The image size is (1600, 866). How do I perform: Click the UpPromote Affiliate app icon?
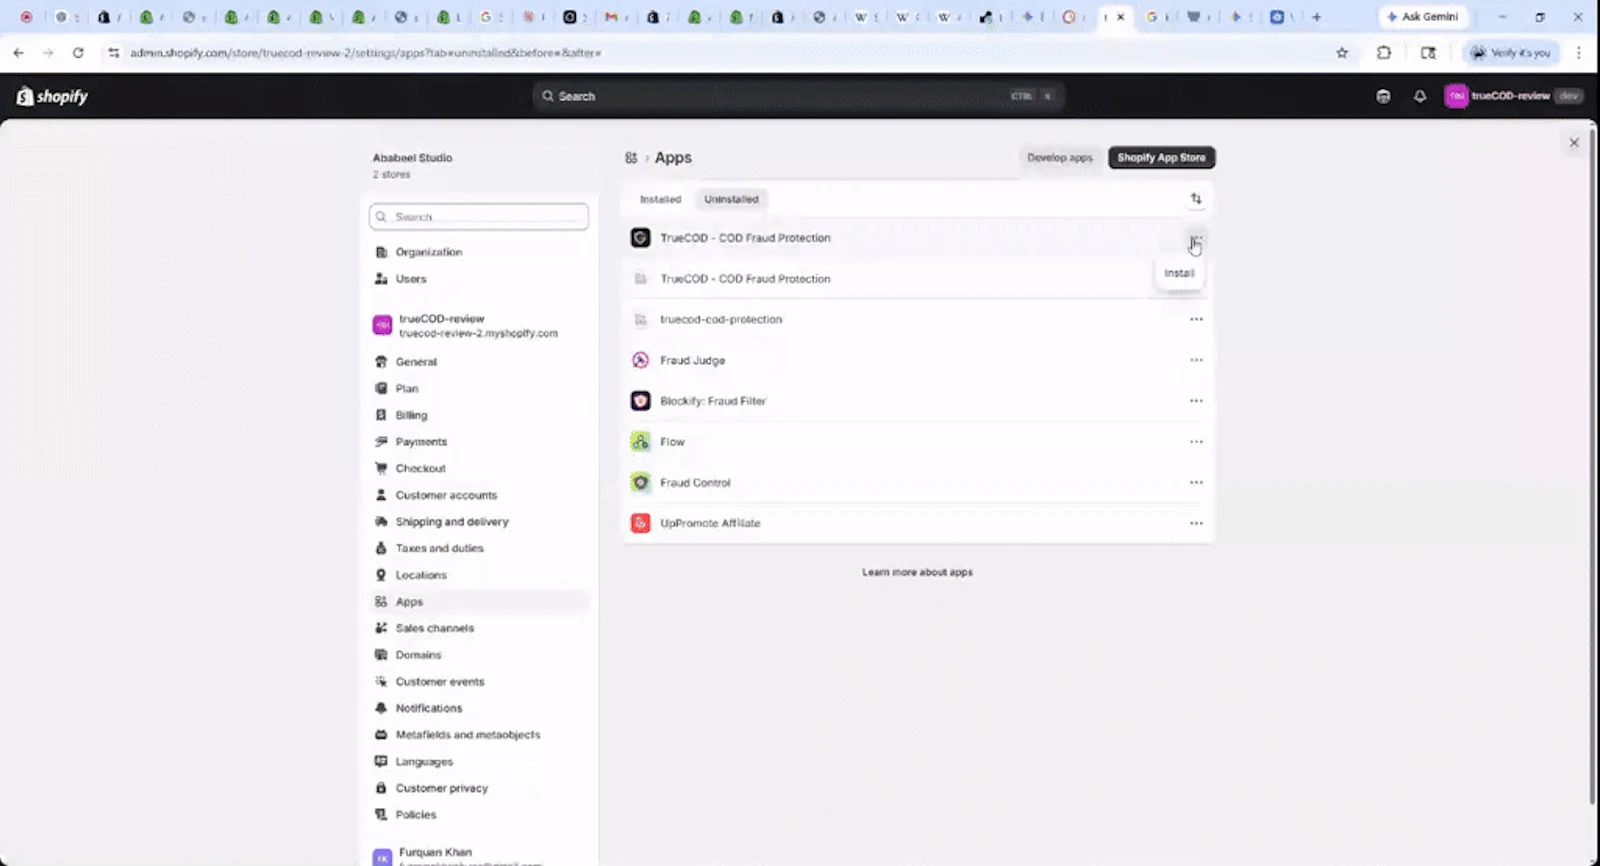point(640,523)
